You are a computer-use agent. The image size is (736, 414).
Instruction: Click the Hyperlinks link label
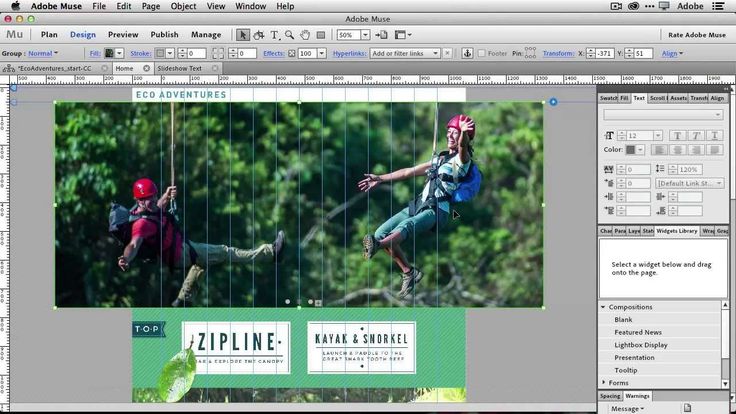(x=349, y=54)
